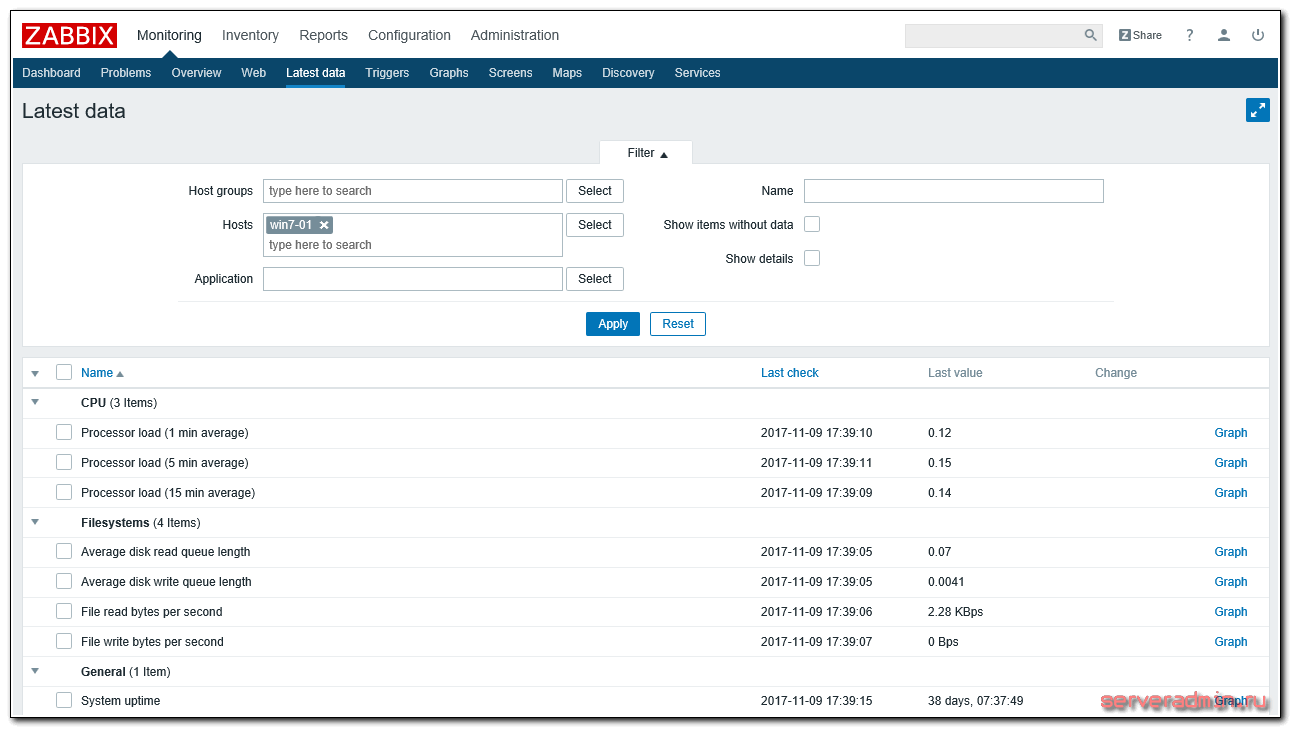Collapse the Filter panel tab
1292x729 pixels.
[646, 153]
